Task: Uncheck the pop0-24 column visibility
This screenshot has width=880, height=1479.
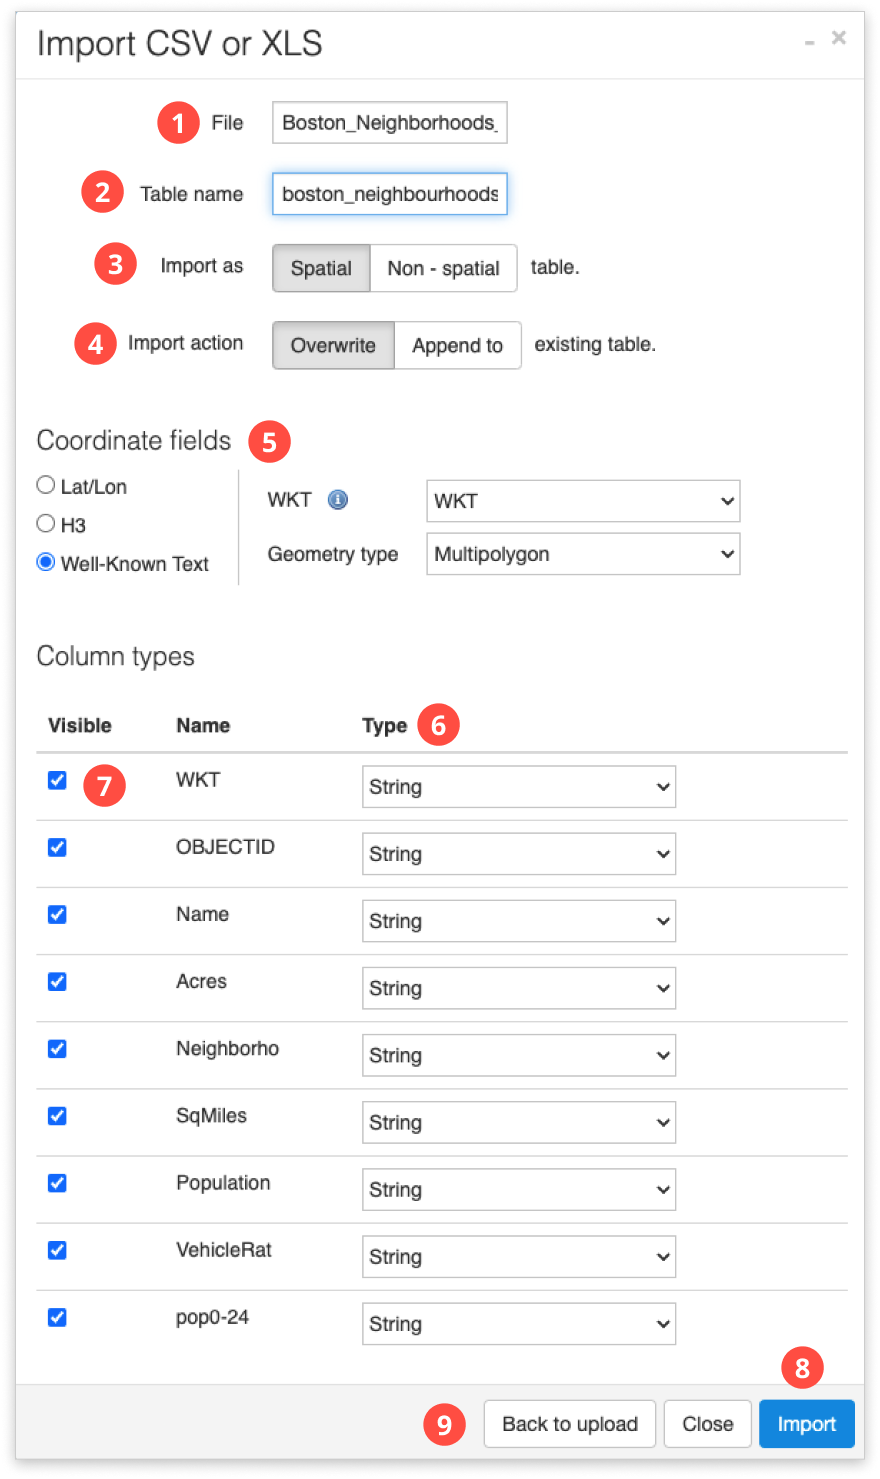Action: pyautogui.click(x=57, y=1317)
